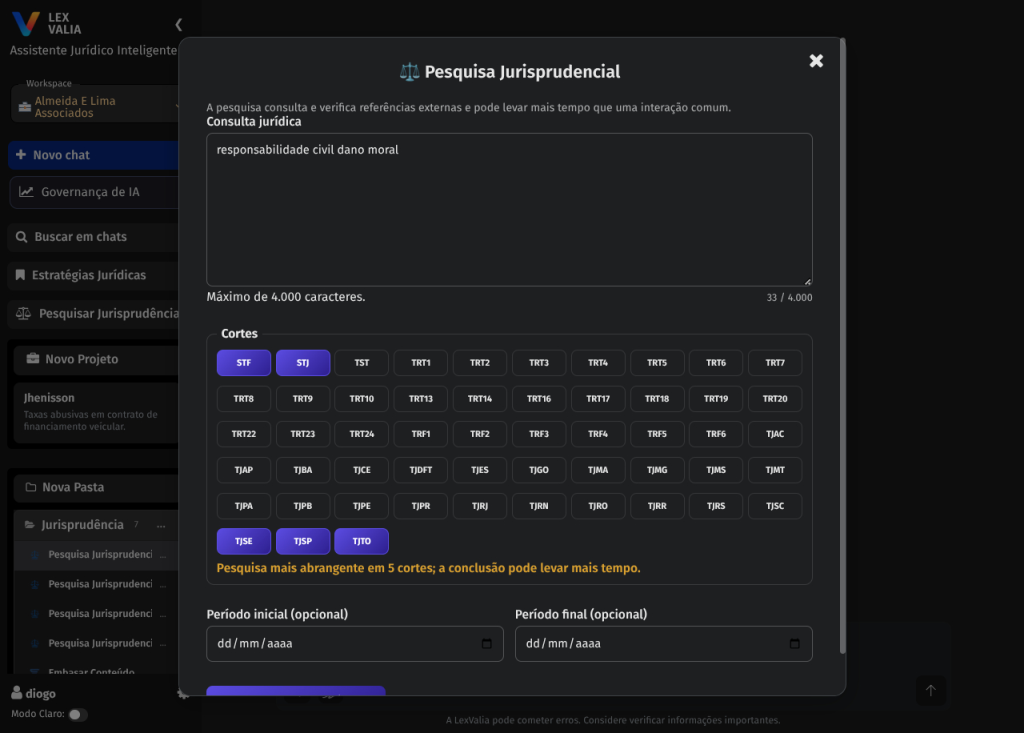
Task: Open Governança de IA
Action: coord(94,192)
